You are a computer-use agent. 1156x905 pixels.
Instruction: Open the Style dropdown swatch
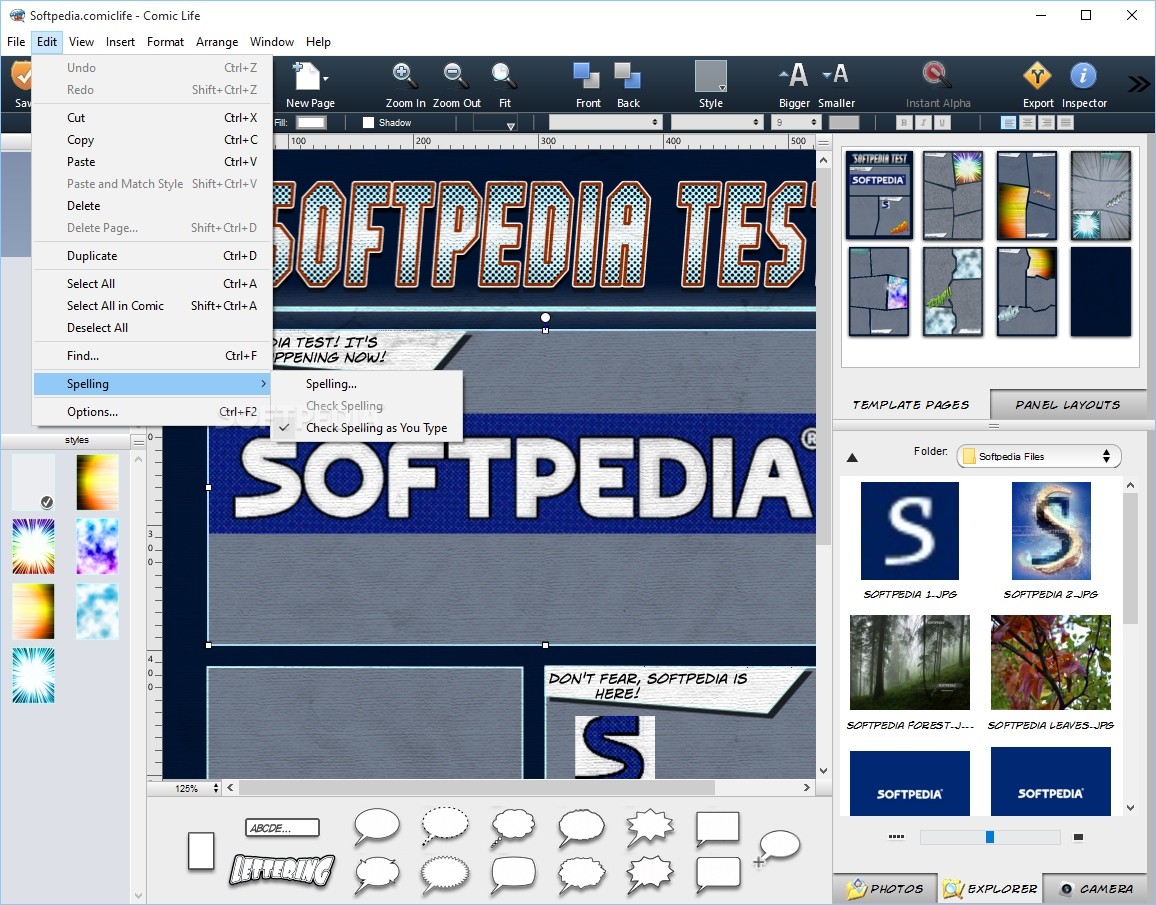[711, 76]
